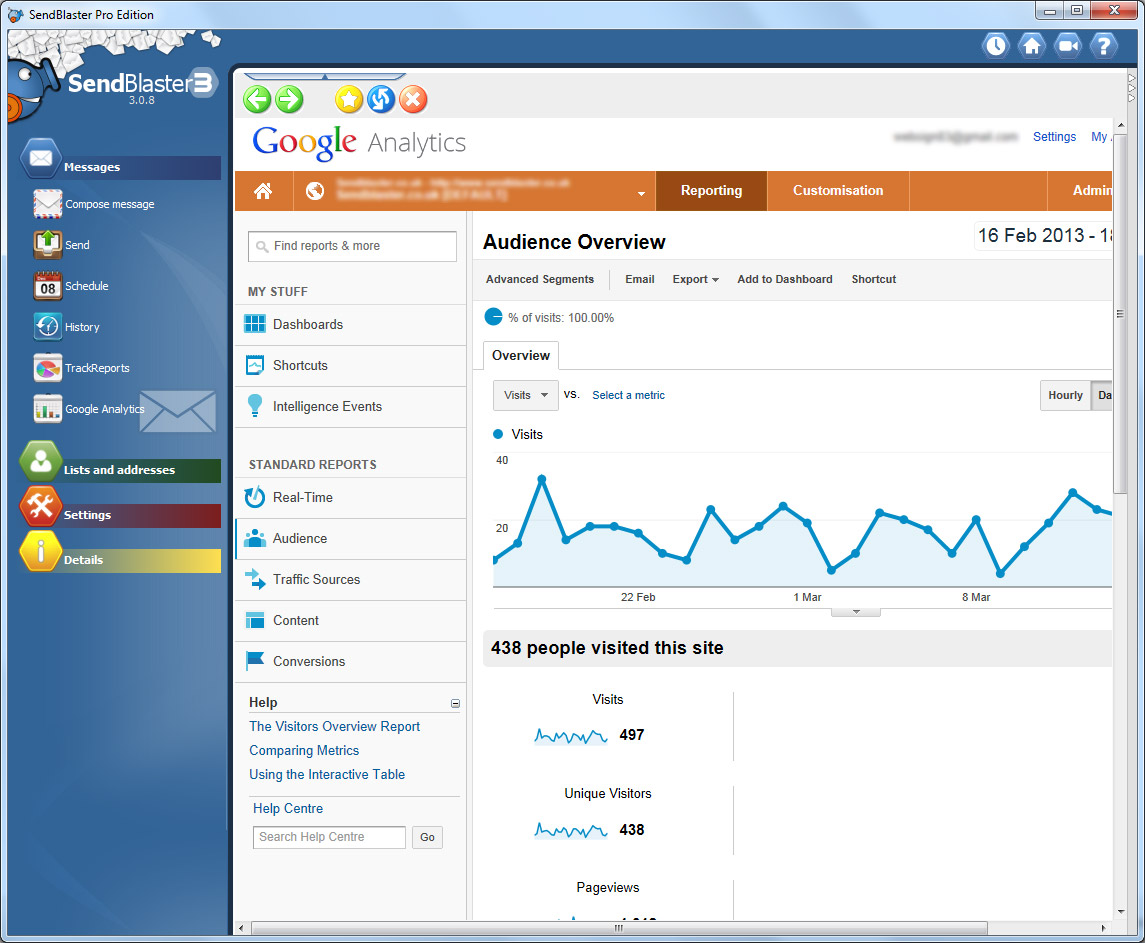Click the Add to Dashboard button
Image resolution: width=1145 pixels, height=943 pixels.
pos(784,280)
